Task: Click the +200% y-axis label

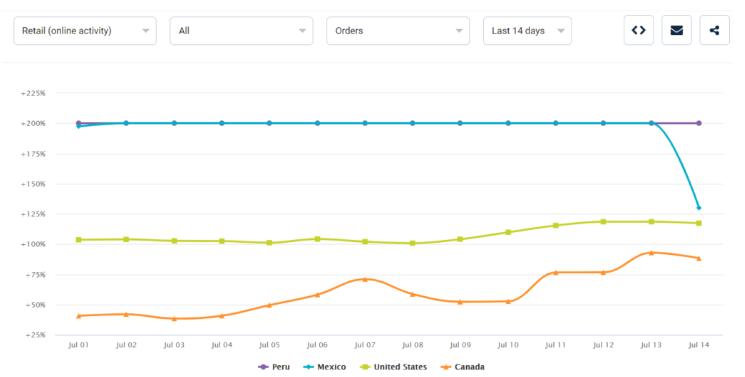Action: pyautogui.click(x=33, y=124)
